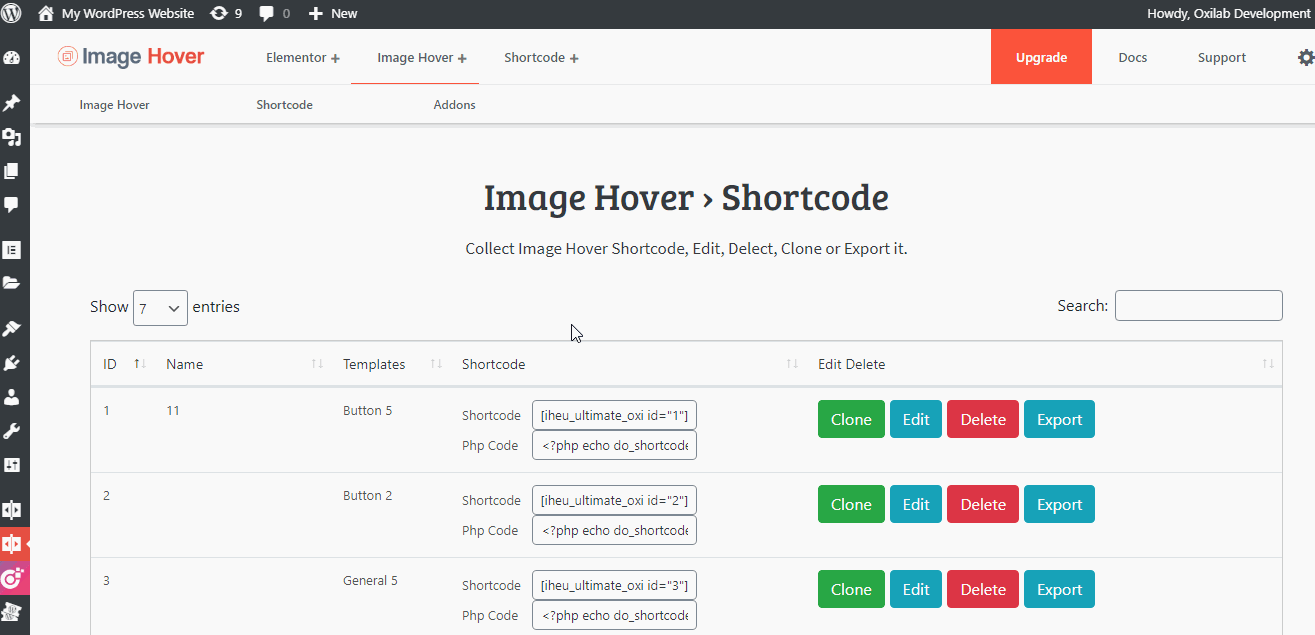The height and width of the screenshot is (635, 1315).
Task: Click the Php Code field in row 2
Action: (614, 530)
